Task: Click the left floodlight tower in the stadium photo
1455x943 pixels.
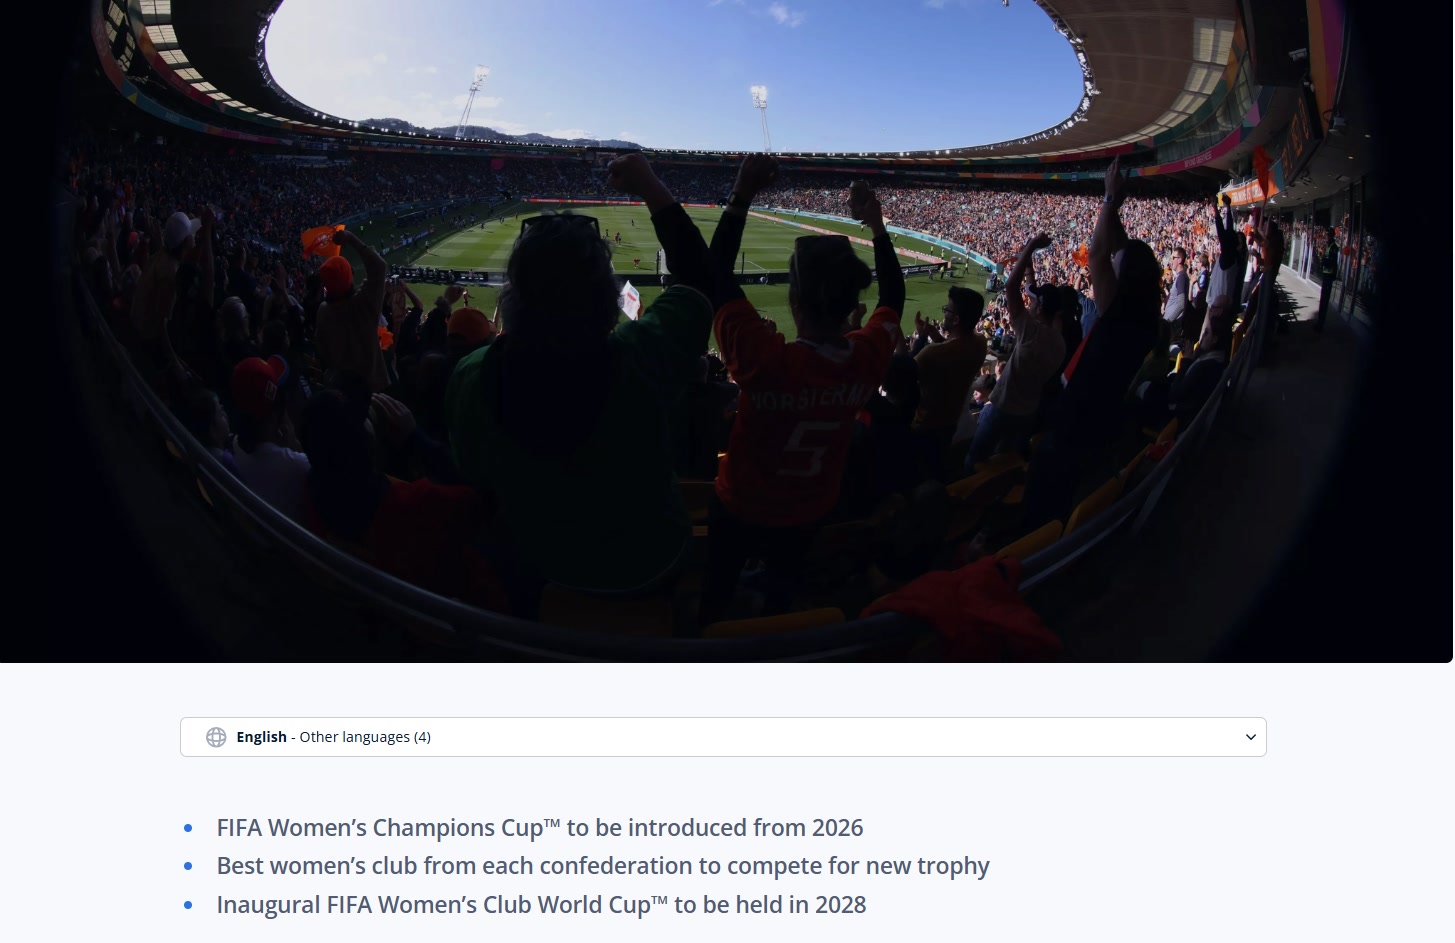Action: point(470,102)
